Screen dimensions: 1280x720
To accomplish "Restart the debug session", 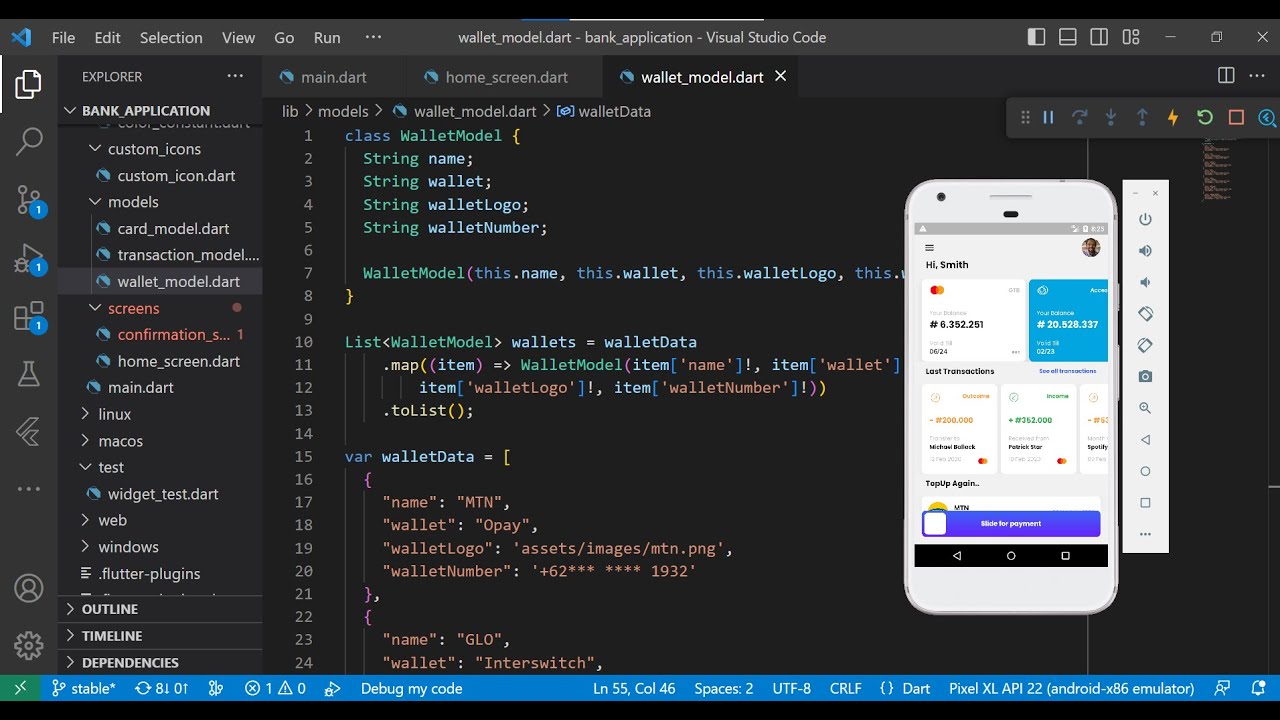I will click(1205, 117).
